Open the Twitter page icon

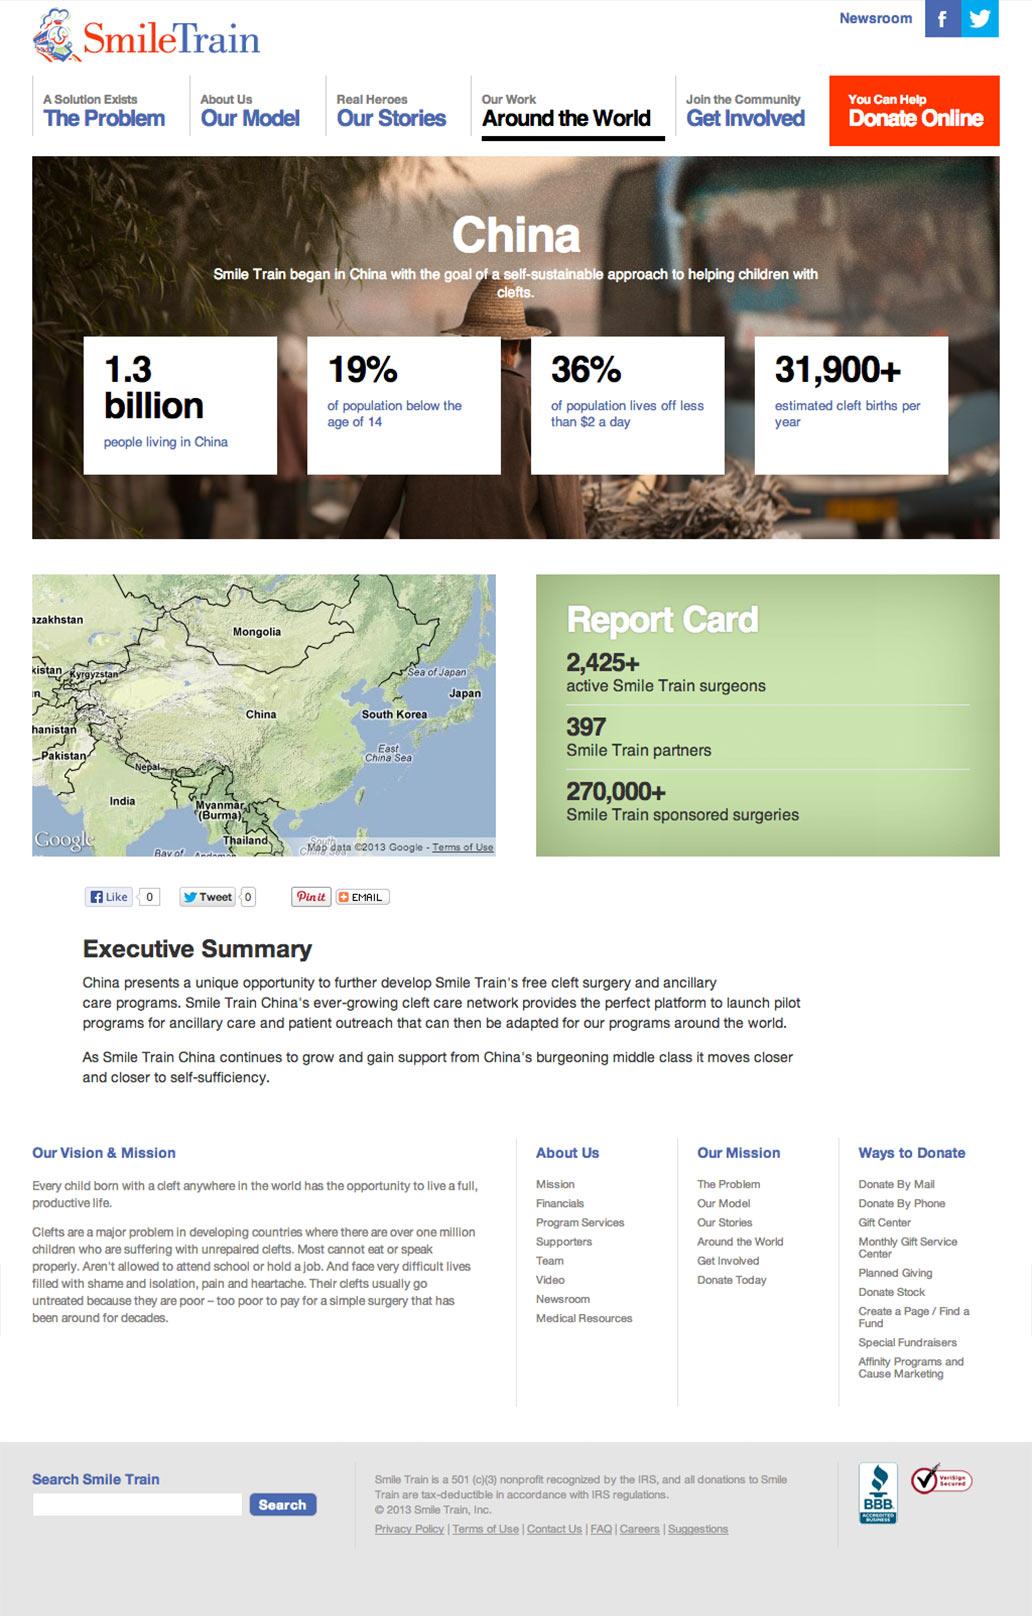point(980,18)
